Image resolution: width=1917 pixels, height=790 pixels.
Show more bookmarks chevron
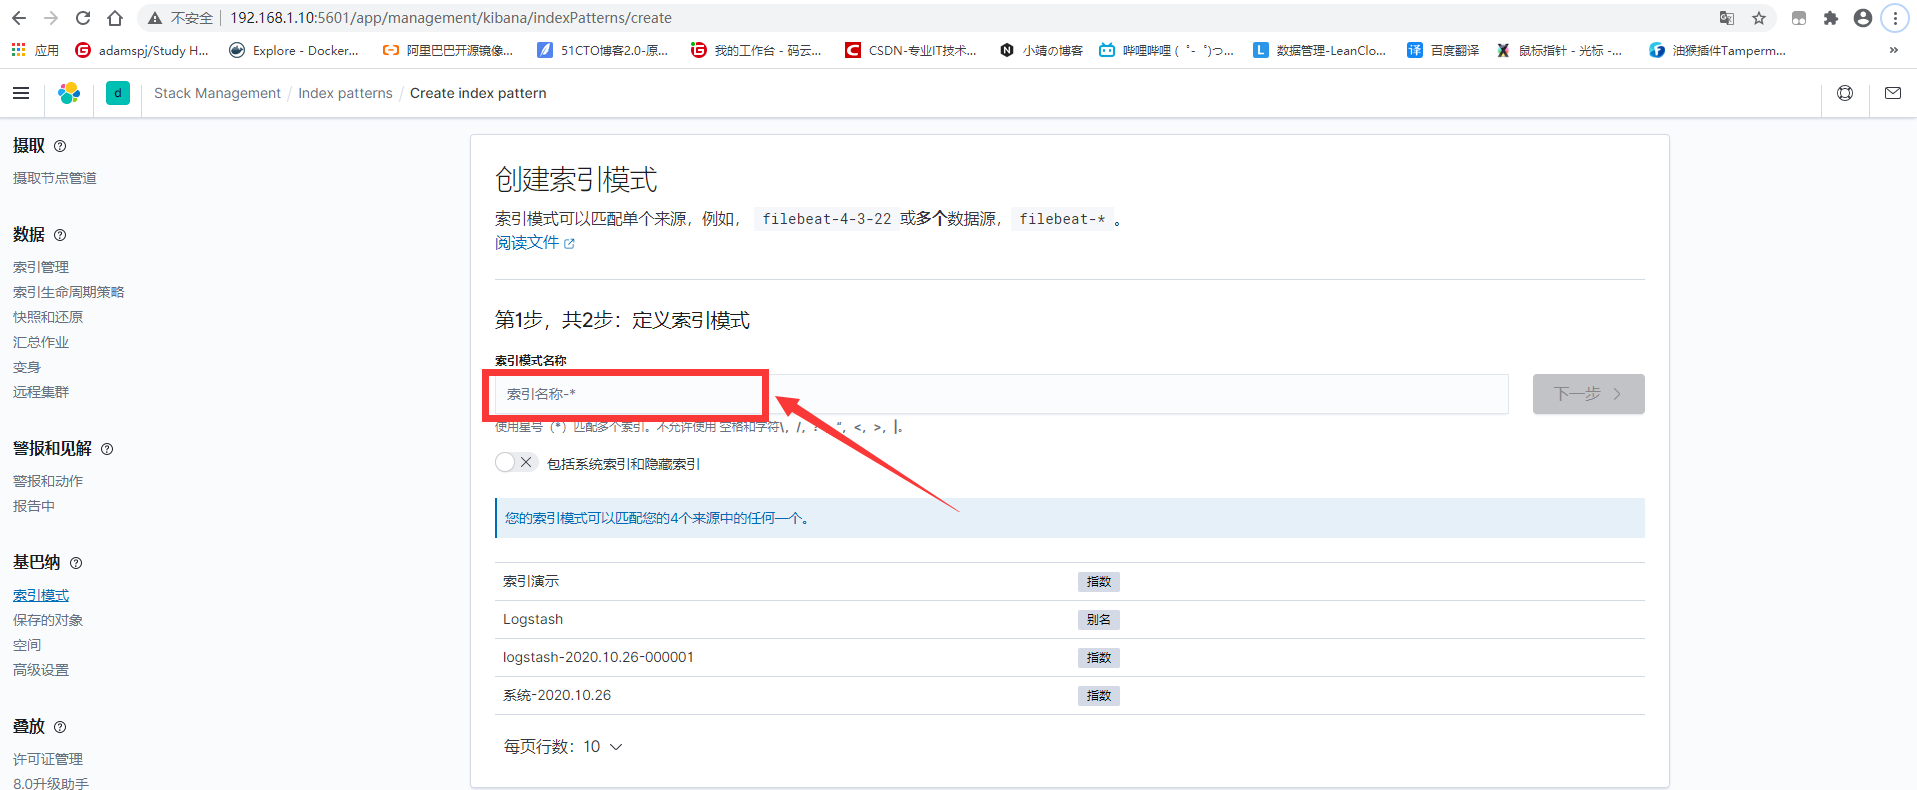[1893, 50]
